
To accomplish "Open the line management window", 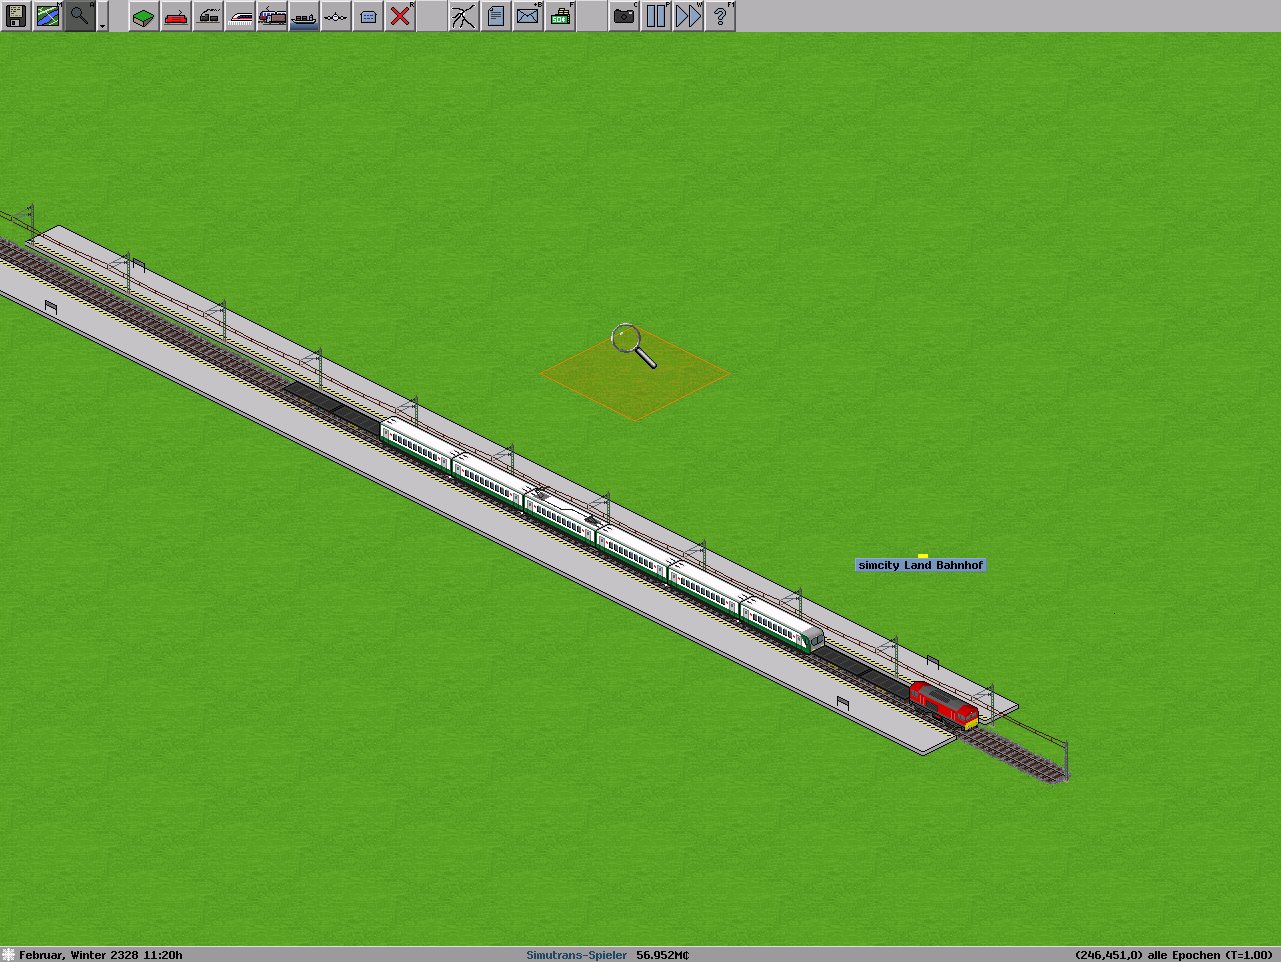I will pos(464,16).
